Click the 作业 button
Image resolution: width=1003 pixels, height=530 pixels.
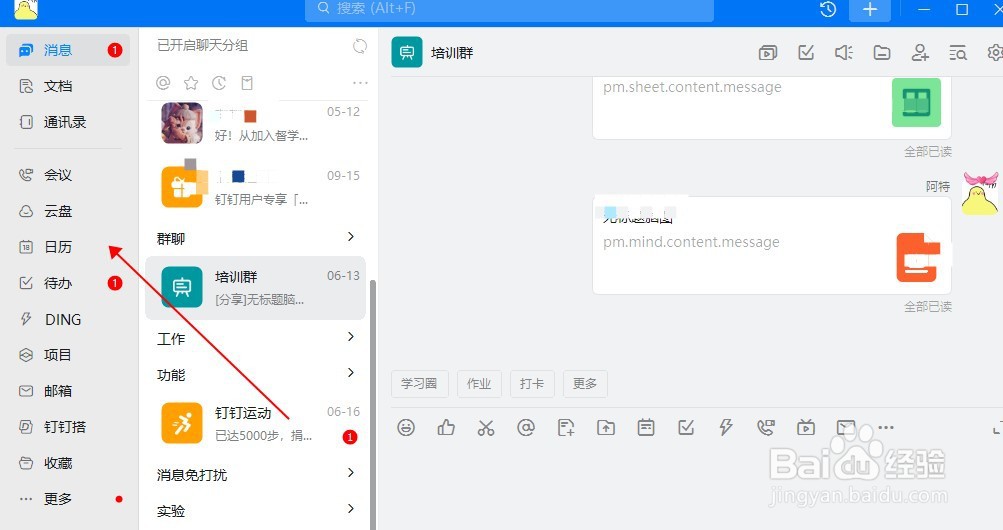[479, 384]
